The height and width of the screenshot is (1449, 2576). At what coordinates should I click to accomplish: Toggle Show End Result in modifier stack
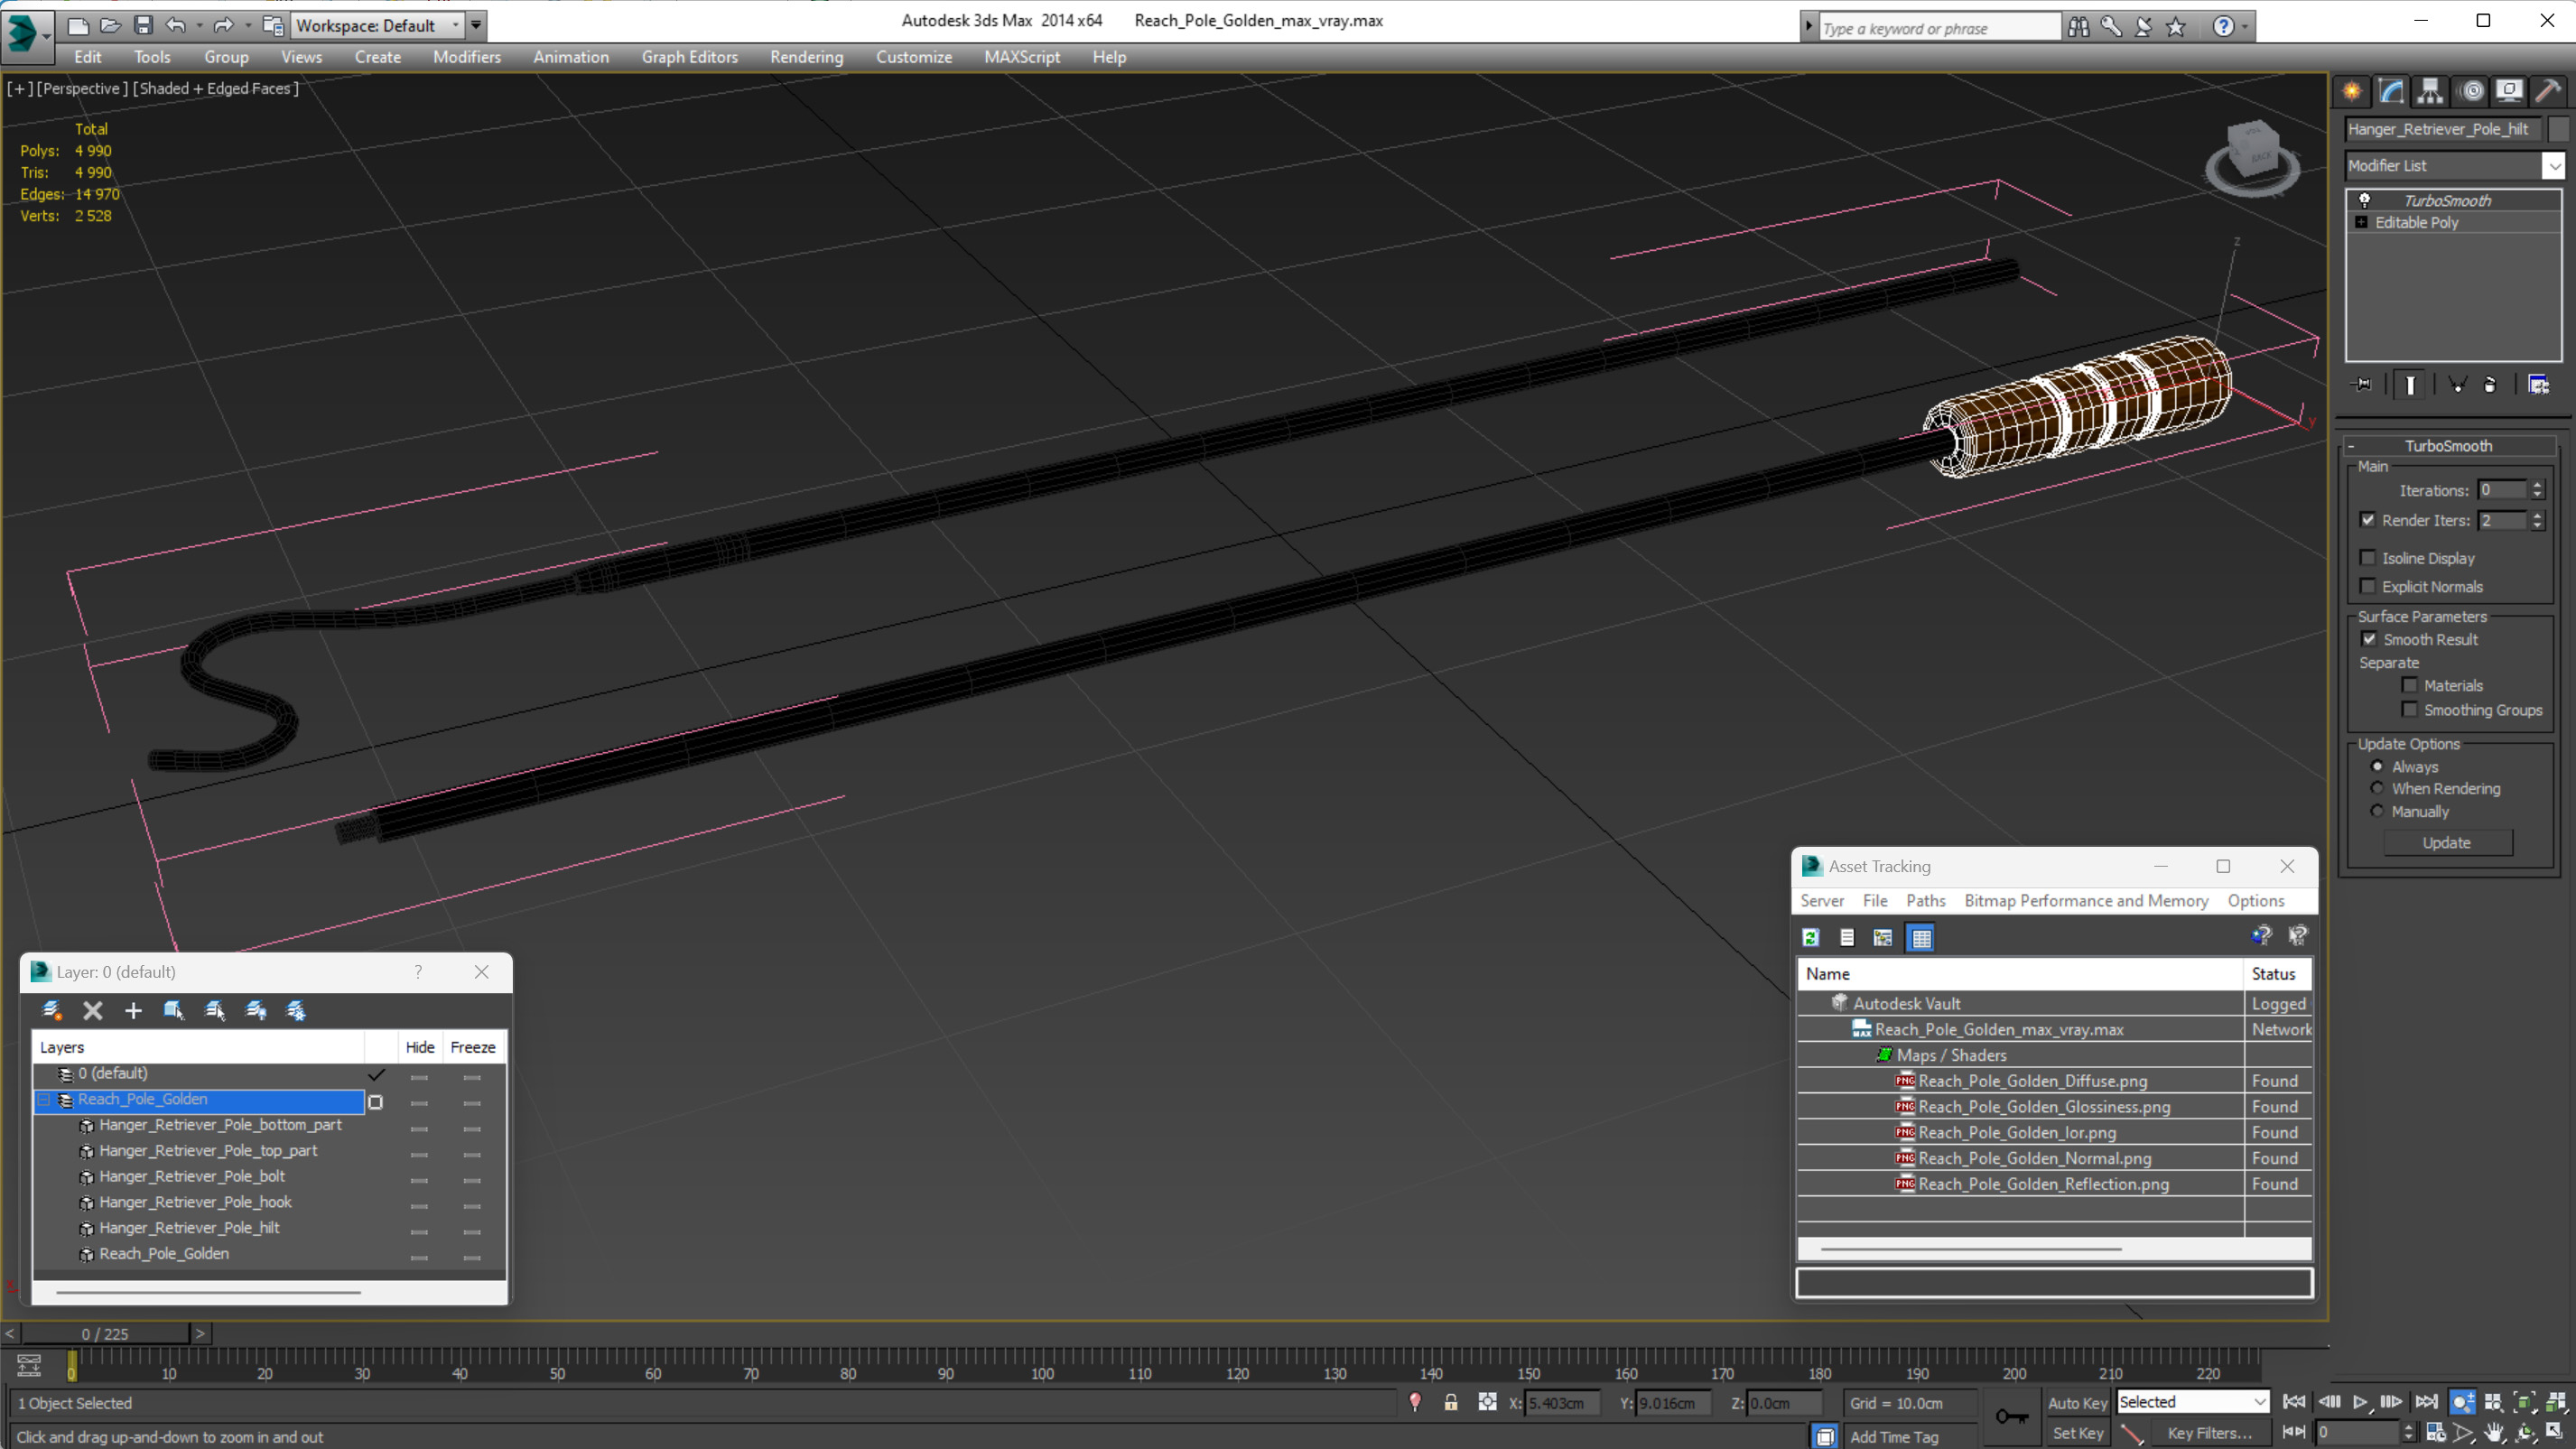pos(2410,384)
